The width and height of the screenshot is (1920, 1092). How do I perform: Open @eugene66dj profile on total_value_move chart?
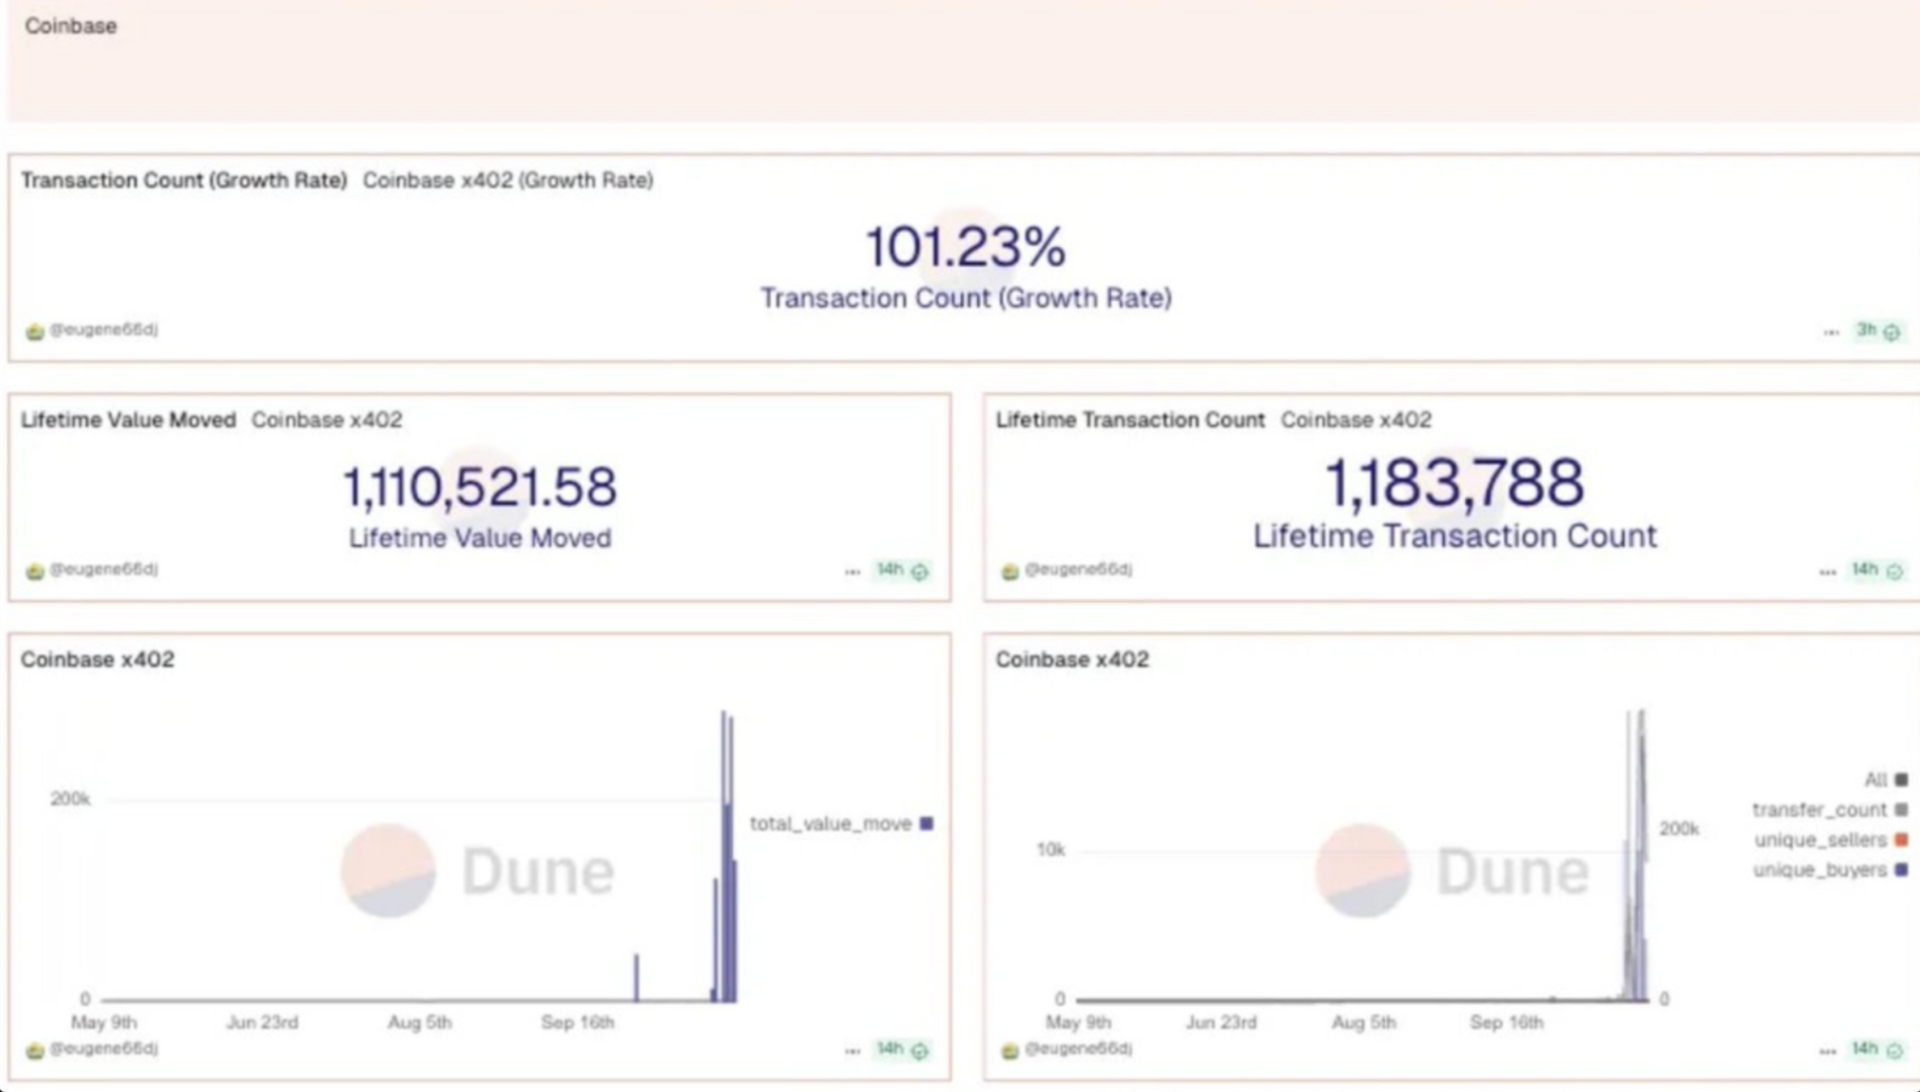tap(104, 1048)
